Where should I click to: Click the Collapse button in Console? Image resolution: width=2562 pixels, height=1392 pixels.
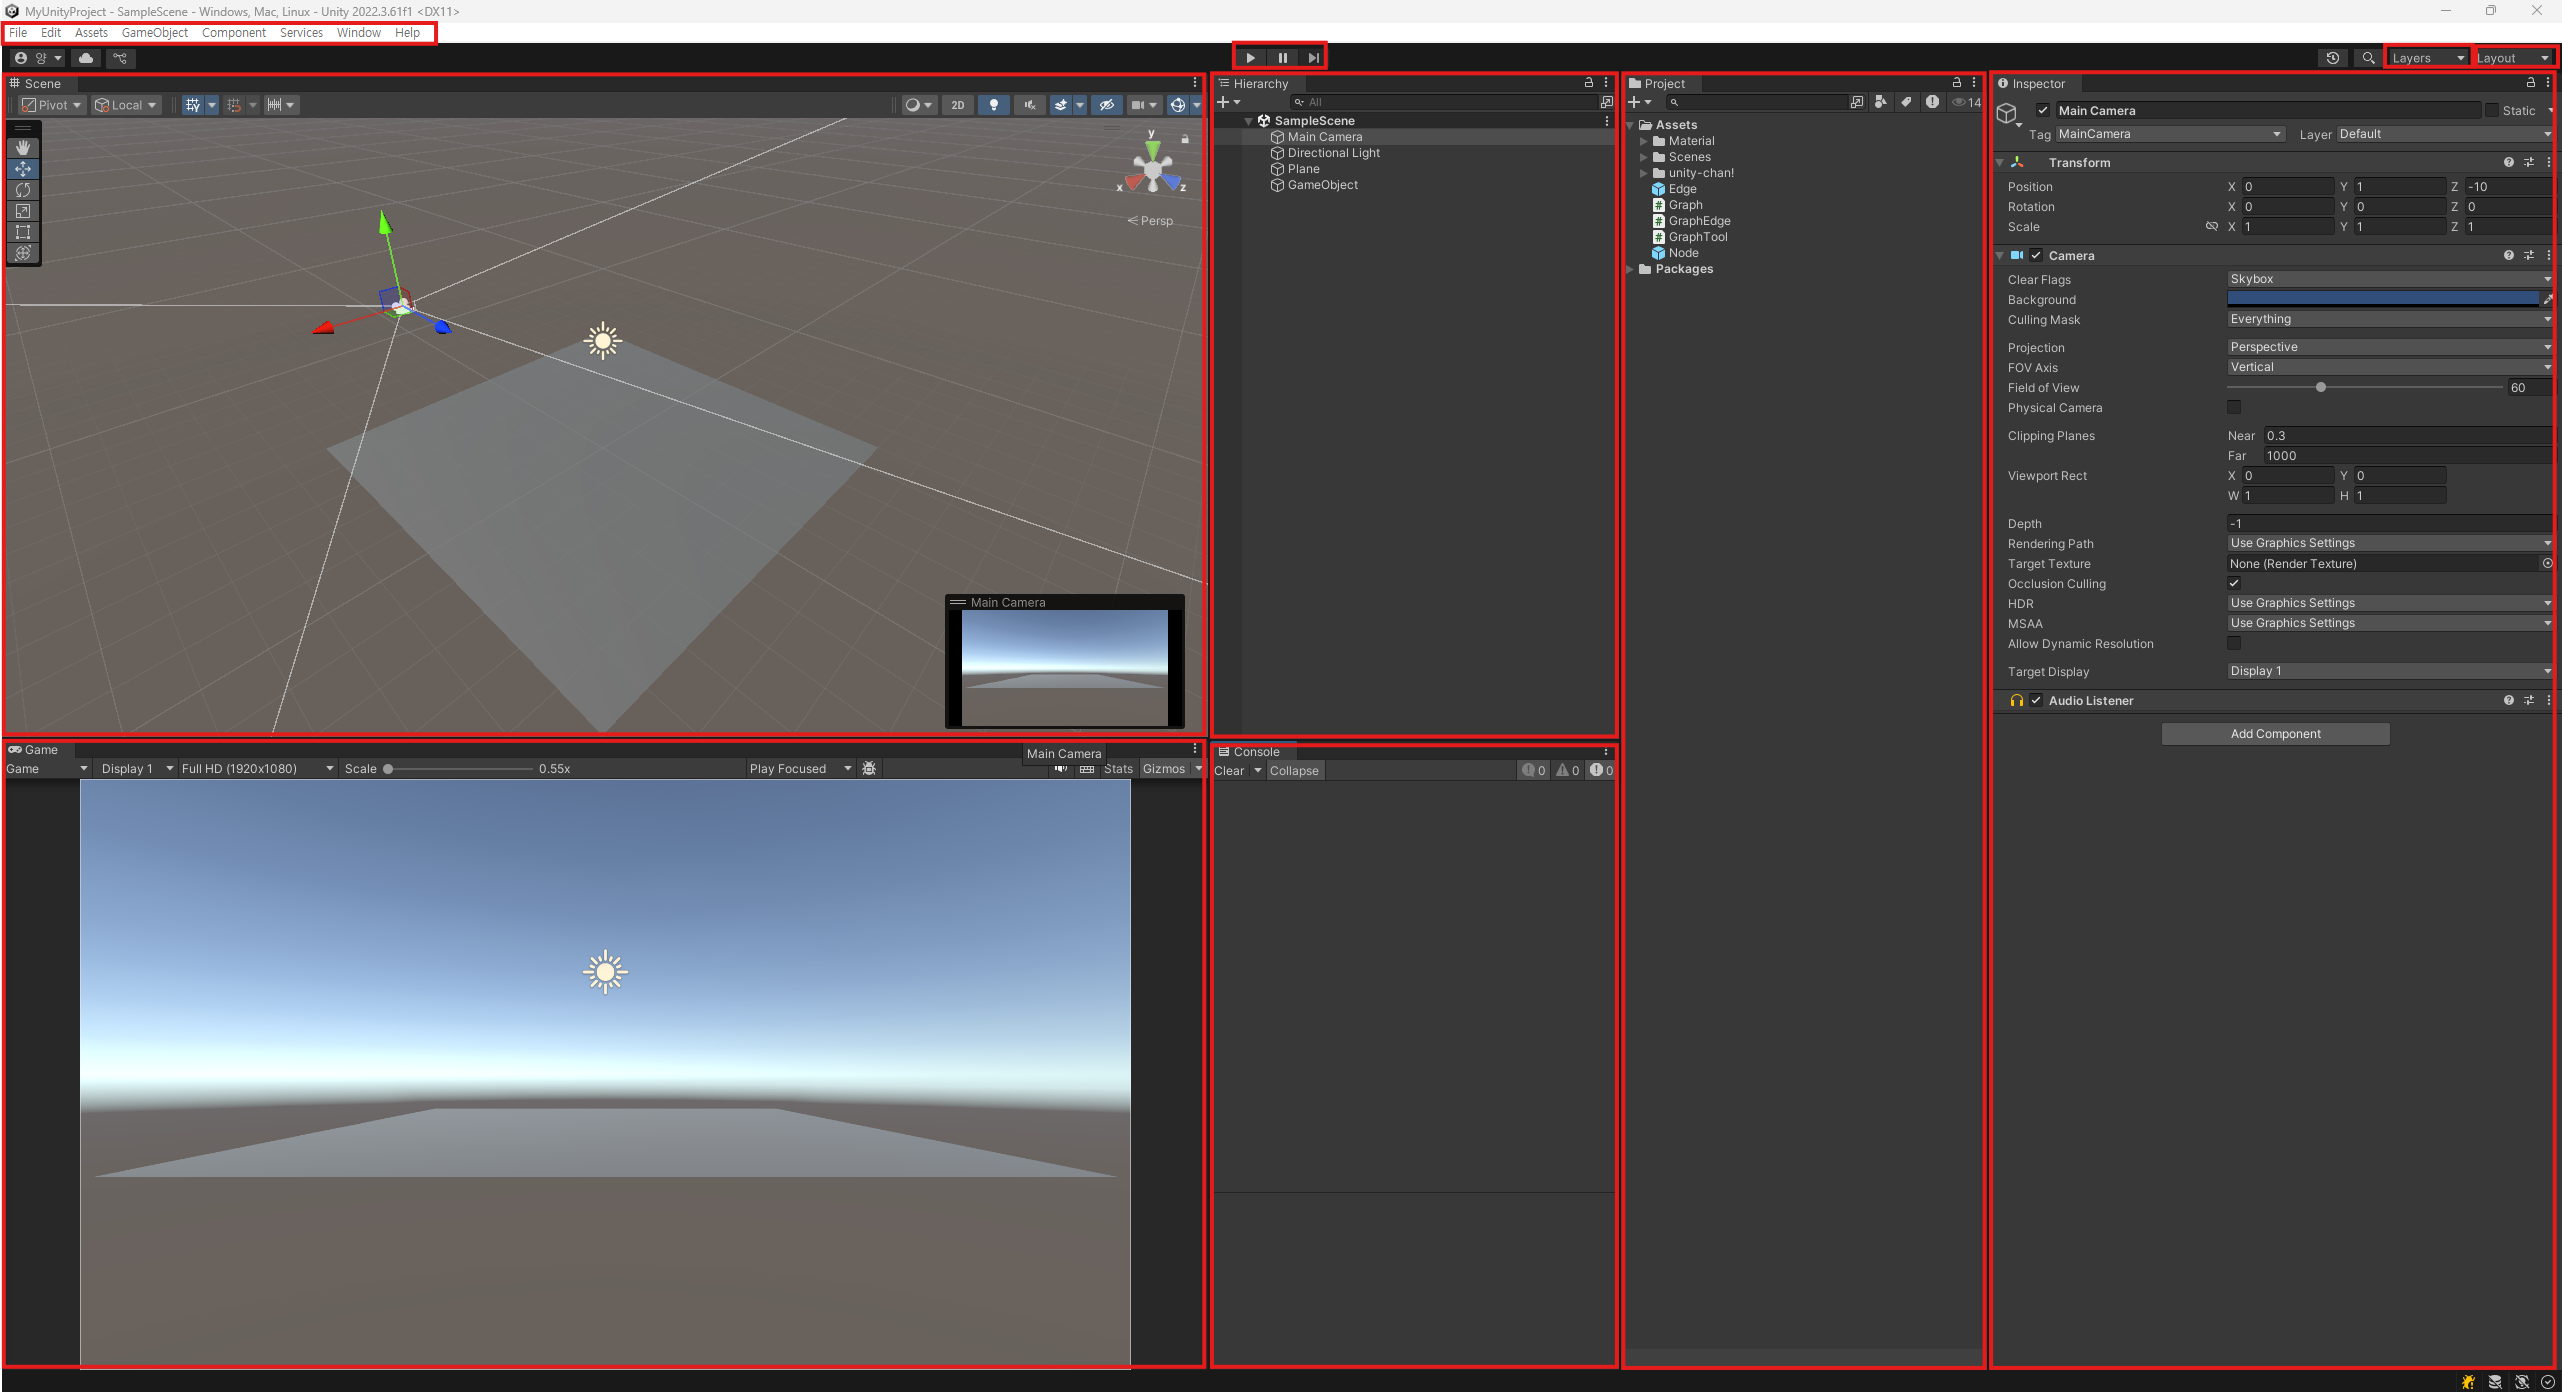click(1293, 771)
